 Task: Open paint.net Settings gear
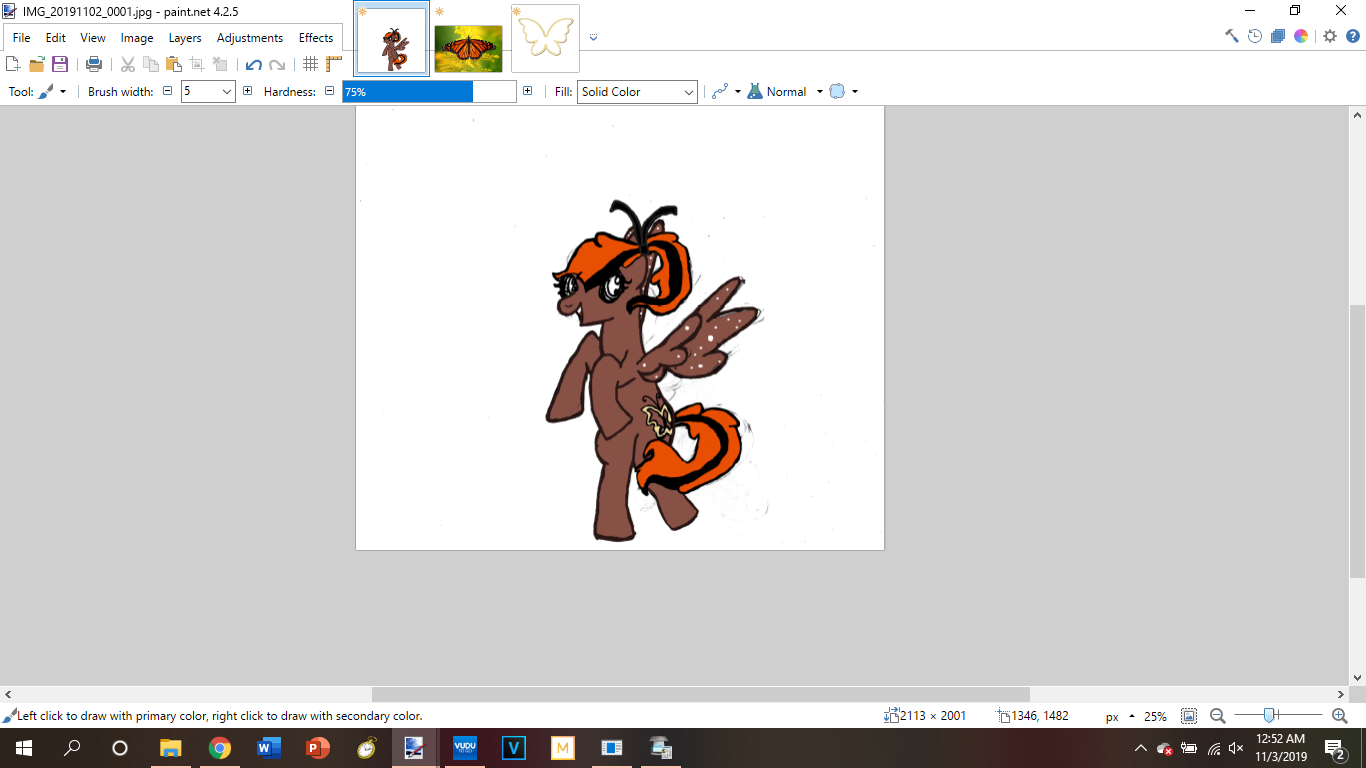(x=1330, y=36)
